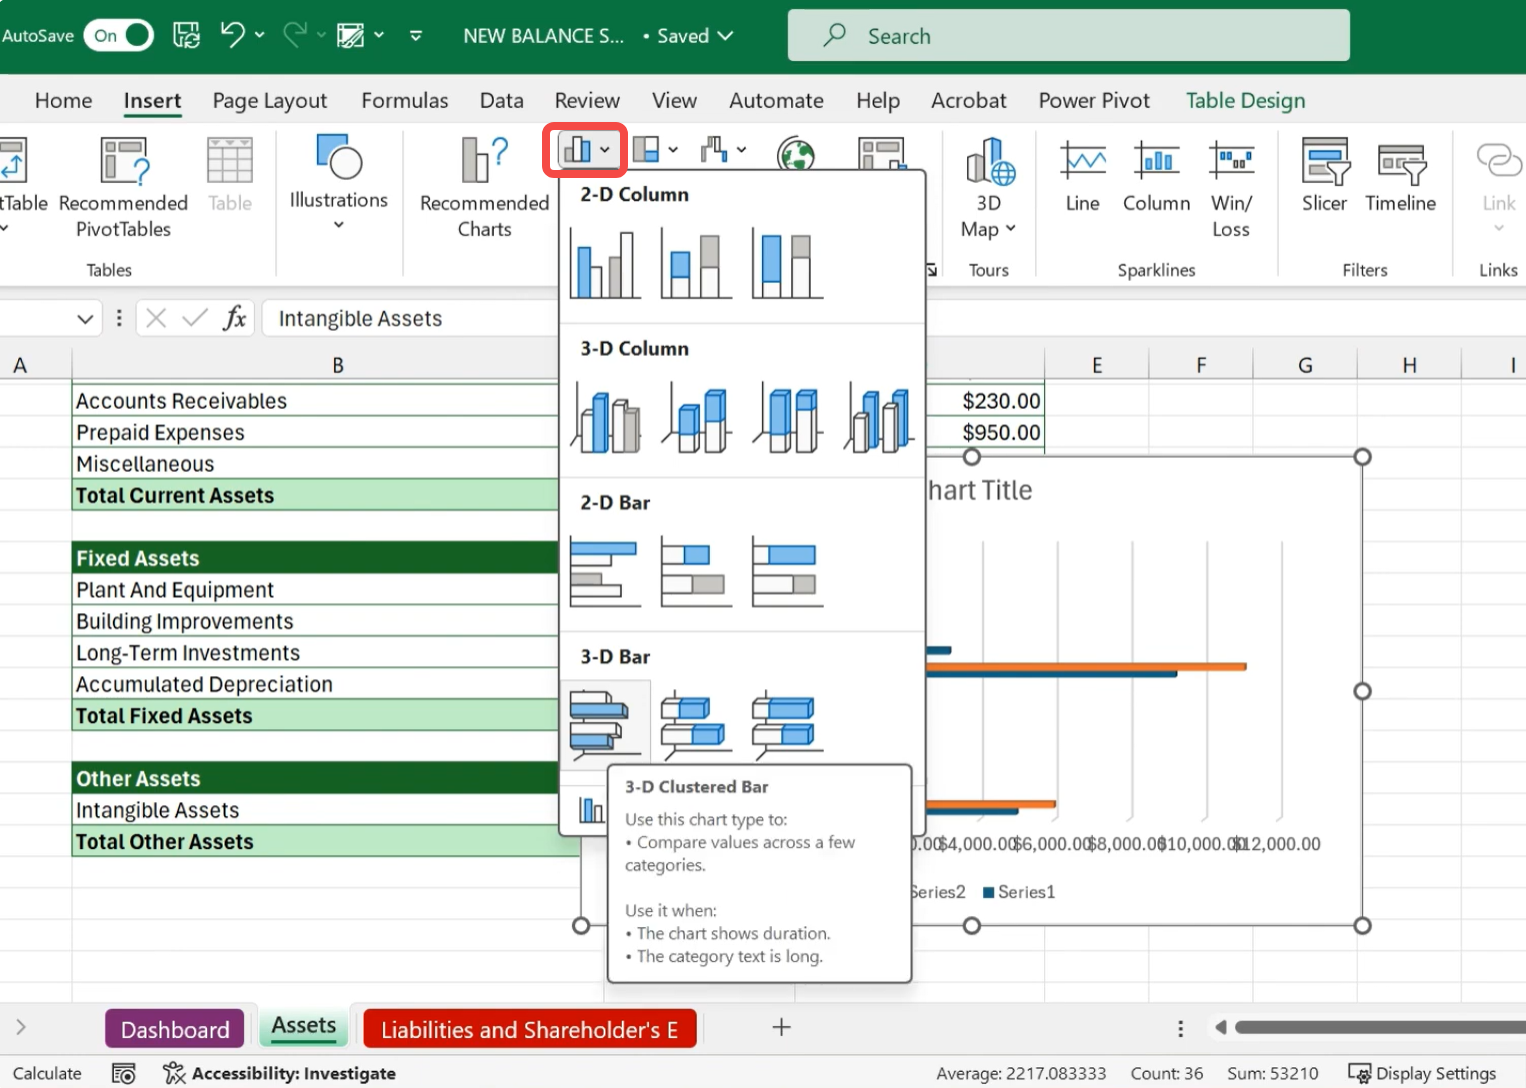The width and height of the screenshot is (1526, 1088).
Task: Insert a Line sparkline
Action: coord(1083,177)
